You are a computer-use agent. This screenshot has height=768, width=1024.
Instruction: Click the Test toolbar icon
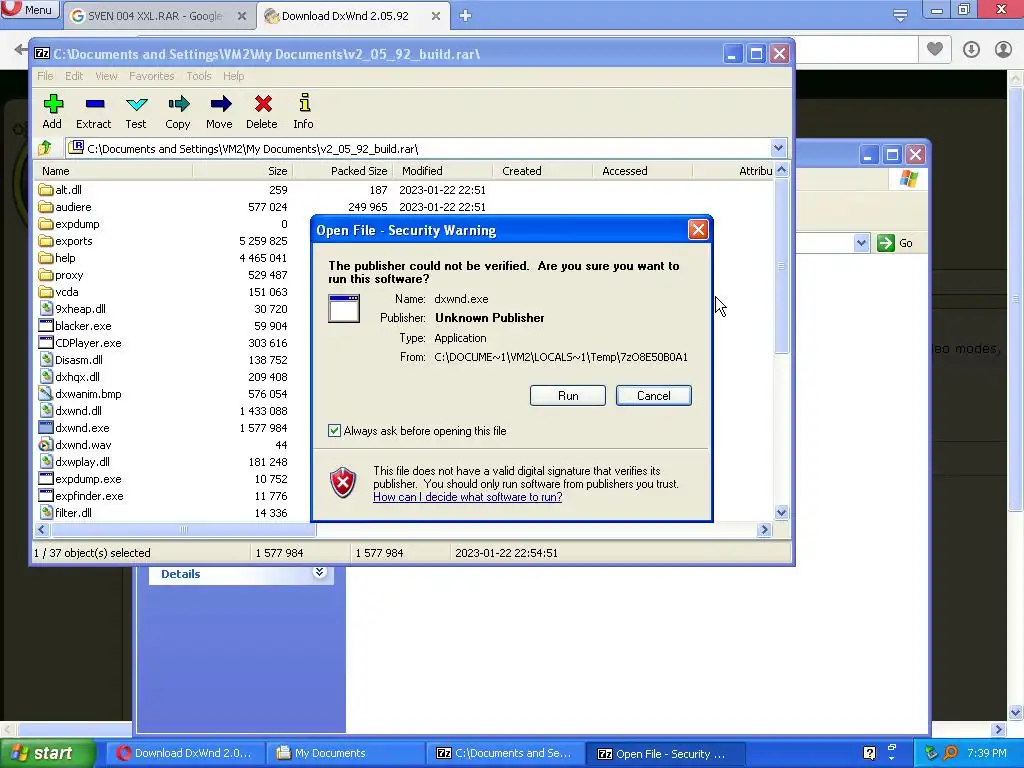click(136, 104)
